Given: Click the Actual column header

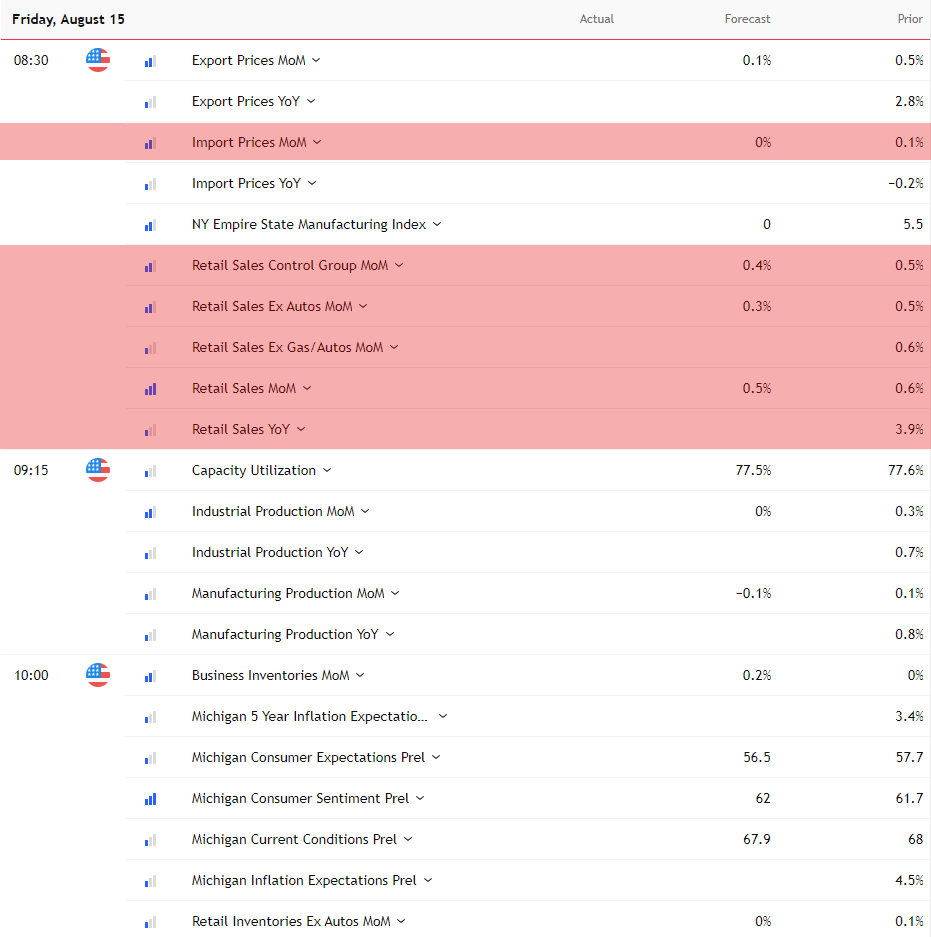Looking at the screenshot, I should point(596,19).
